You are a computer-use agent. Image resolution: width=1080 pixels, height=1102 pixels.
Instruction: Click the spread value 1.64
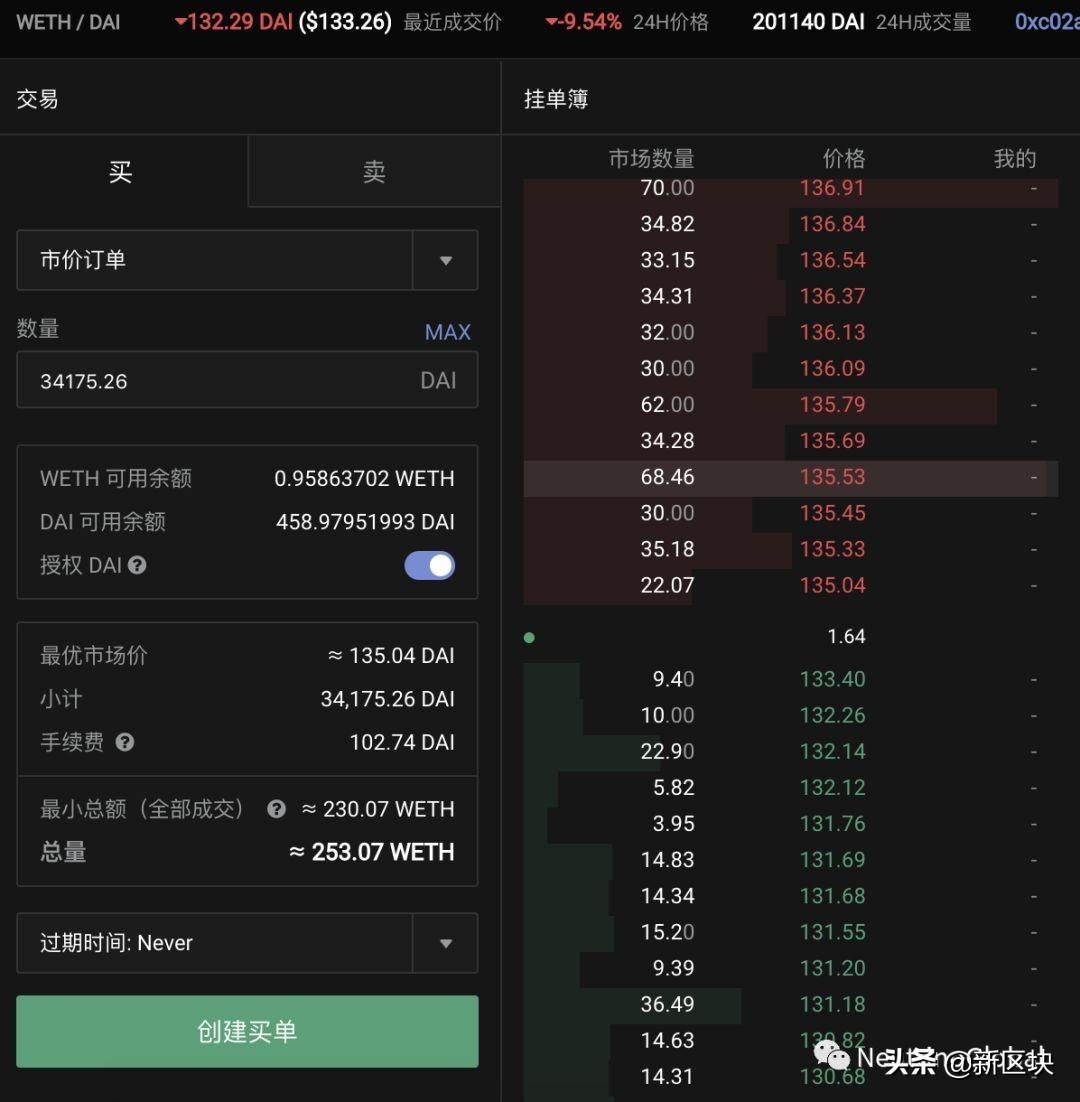tap(846, 637)
